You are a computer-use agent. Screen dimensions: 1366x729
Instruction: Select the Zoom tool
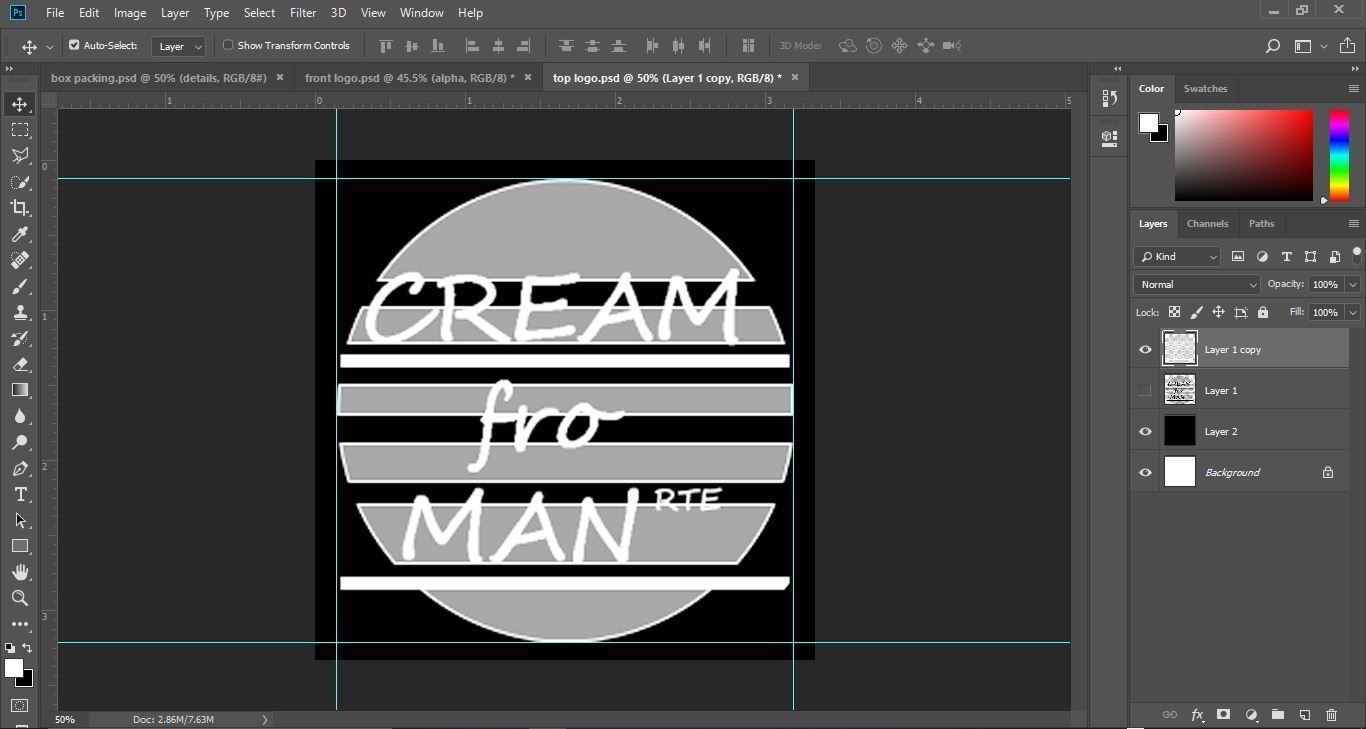20,598
